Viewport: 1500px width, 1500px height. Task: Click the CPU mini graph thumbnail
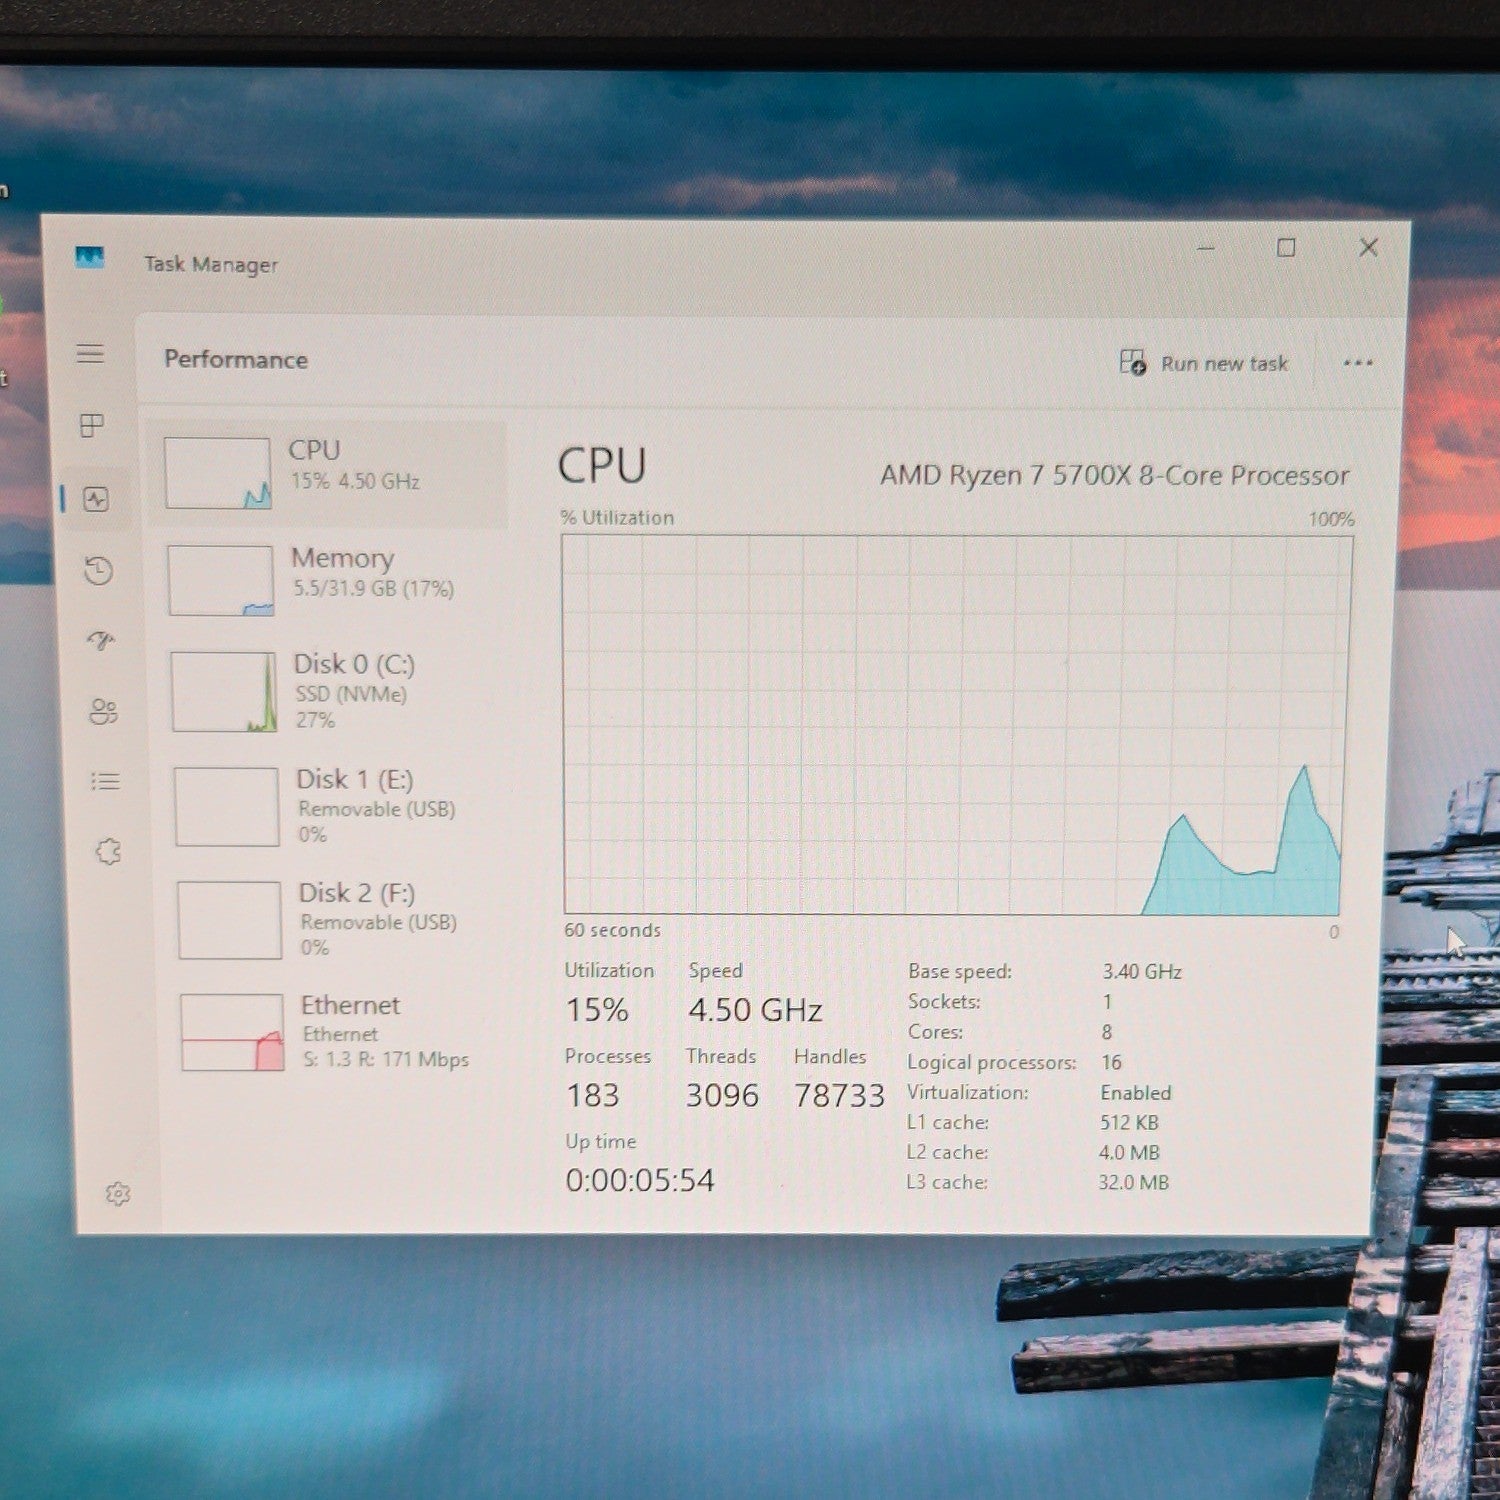pos(217,473)
